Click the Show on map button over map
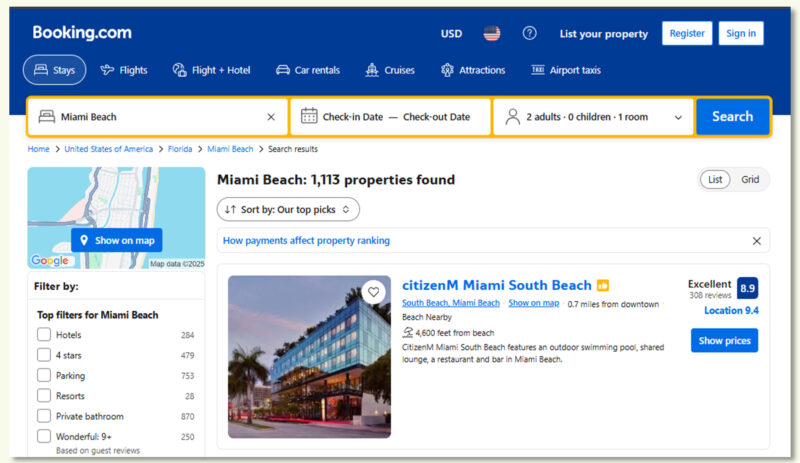Viewport: 800px width, 463px height. click(117, 240)
